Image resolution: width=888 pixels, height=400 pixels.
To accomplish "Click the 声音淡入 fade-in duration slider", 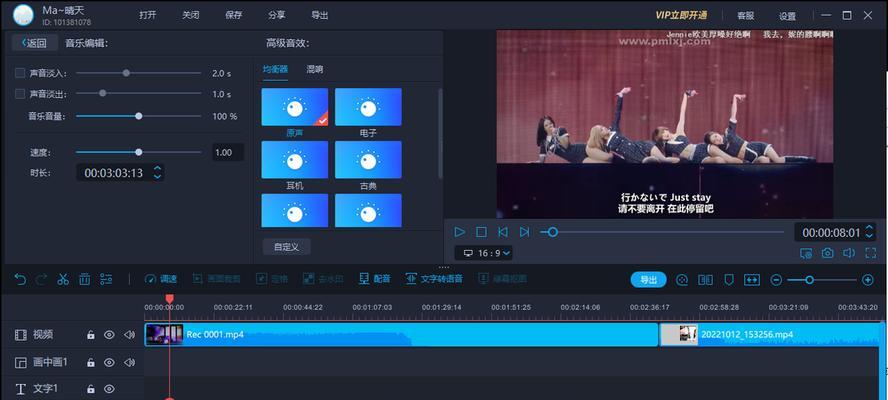I will click(x=138, y=73).
